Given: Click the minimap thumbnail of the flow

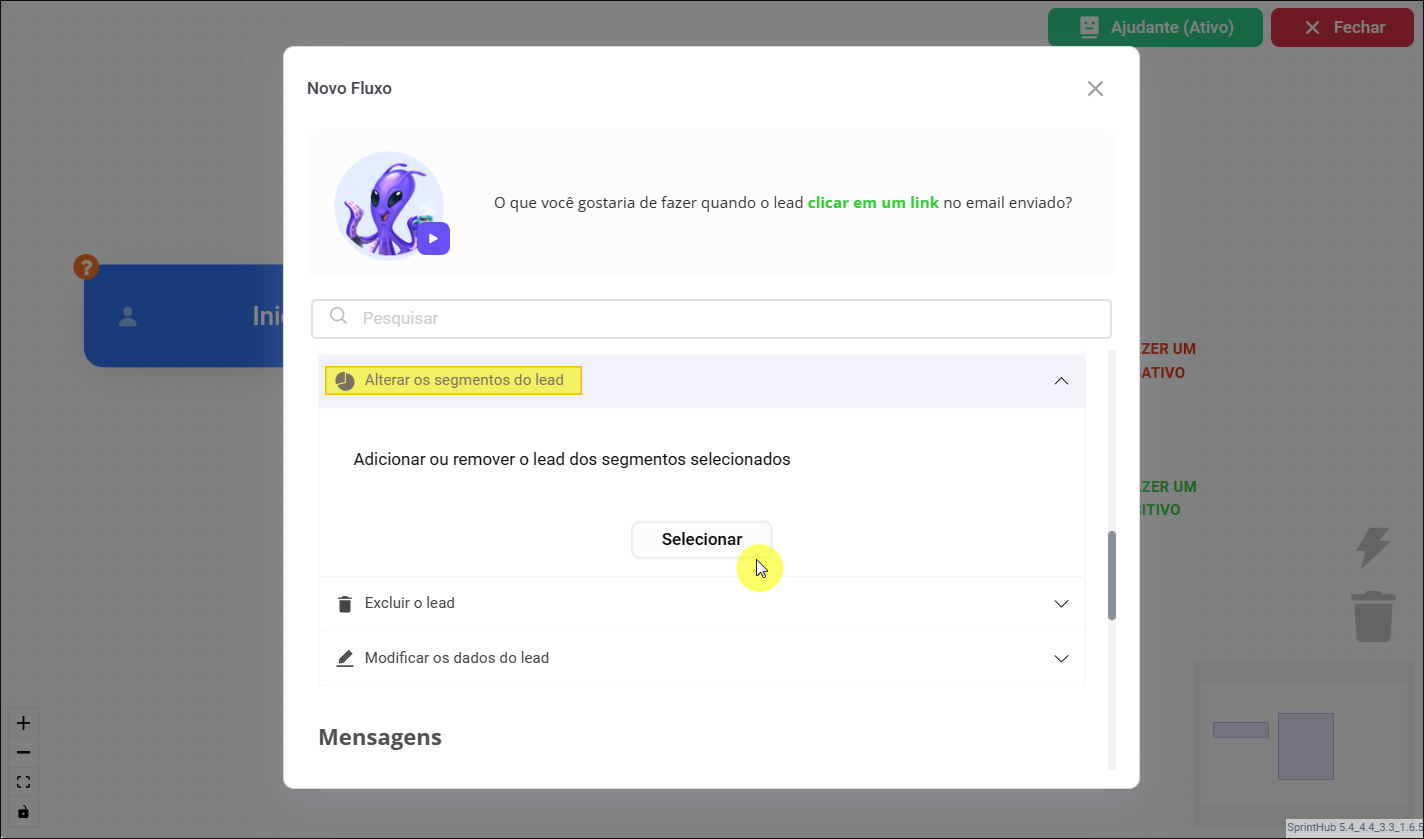Looking at the screenshot, I should pos(1304,745).
